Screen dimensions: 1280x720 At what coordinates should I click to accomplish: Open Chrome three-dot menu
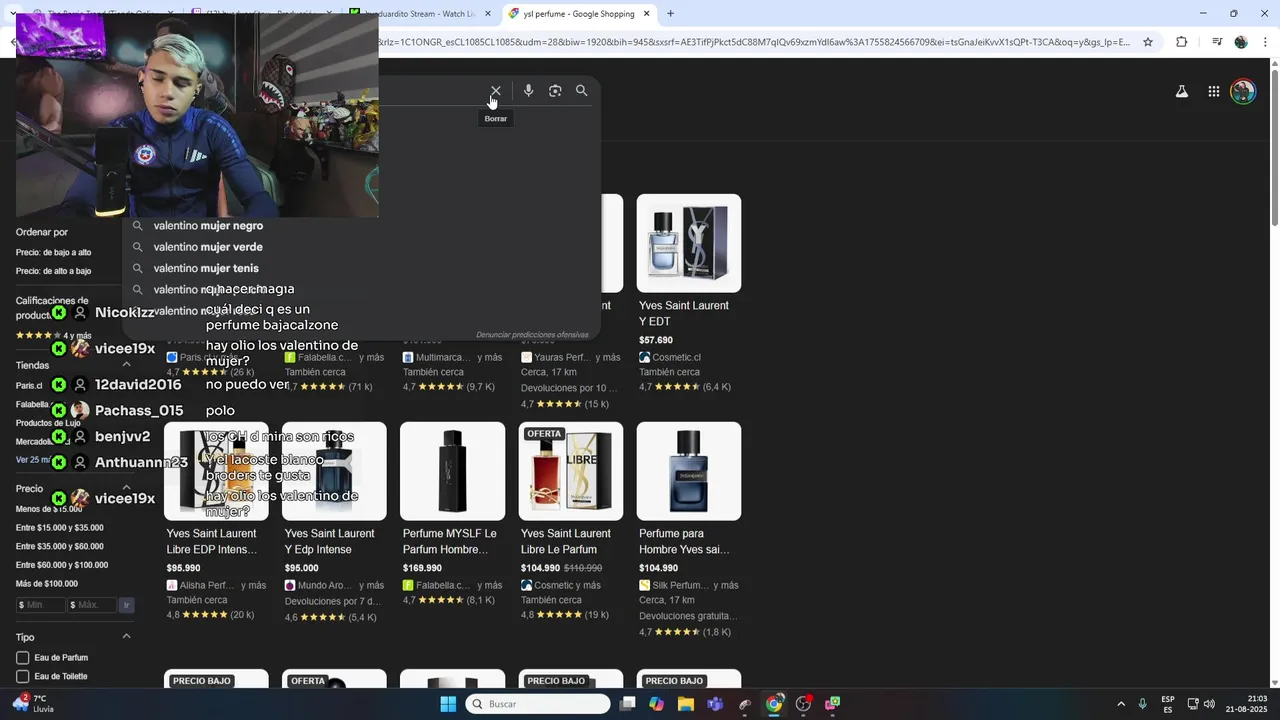tap(1264, 42)
